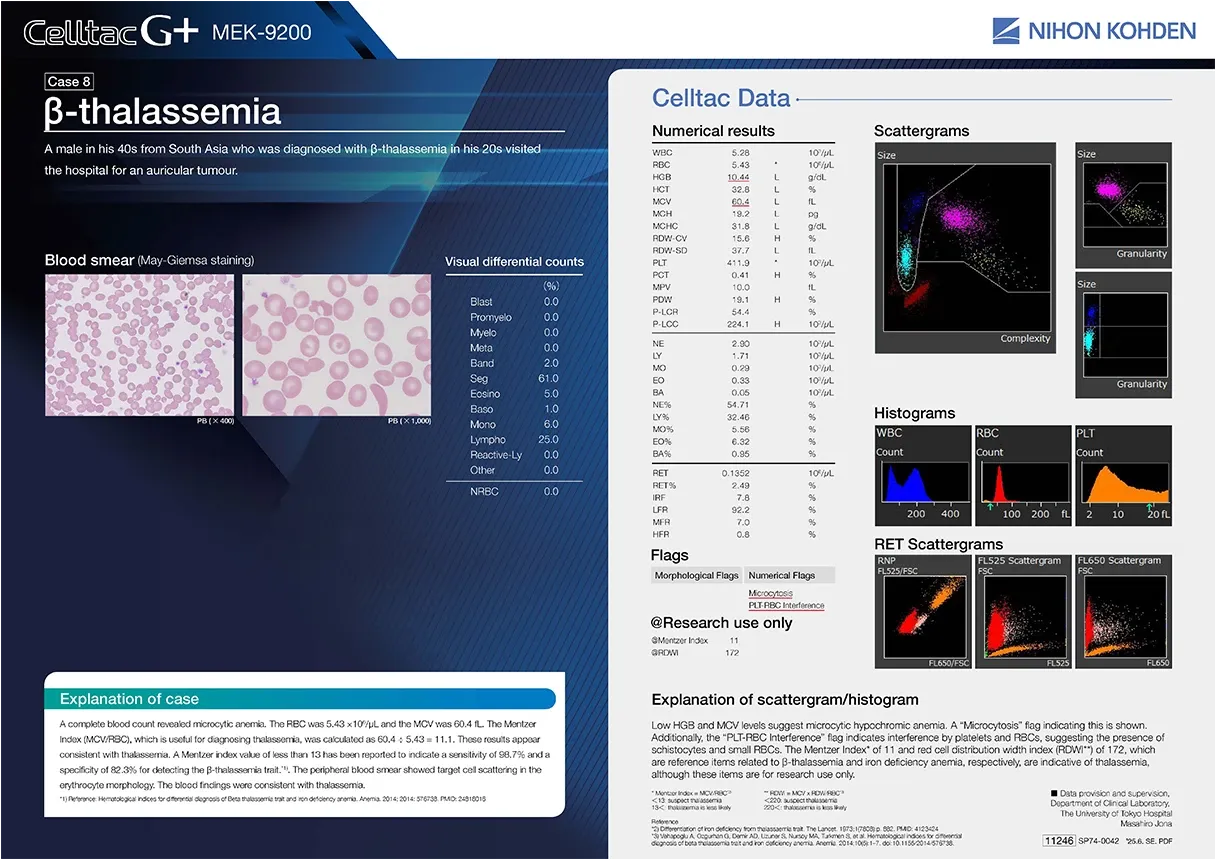The image size is (1216, 860).
Task: Click the Nihon Kohden logo
Action: click(1094, 31)
